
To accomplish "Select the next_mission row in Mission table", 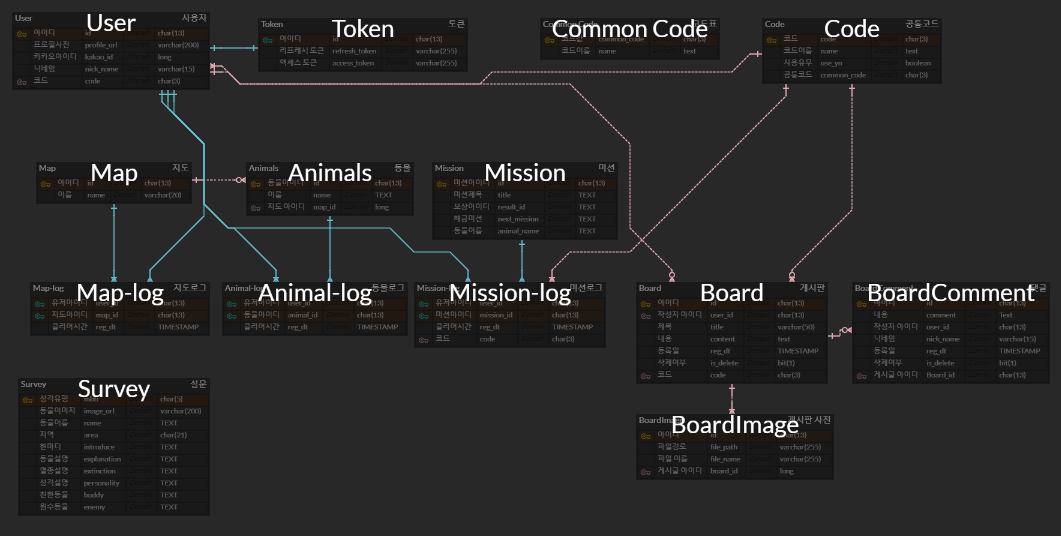I will tap(525, 219).
